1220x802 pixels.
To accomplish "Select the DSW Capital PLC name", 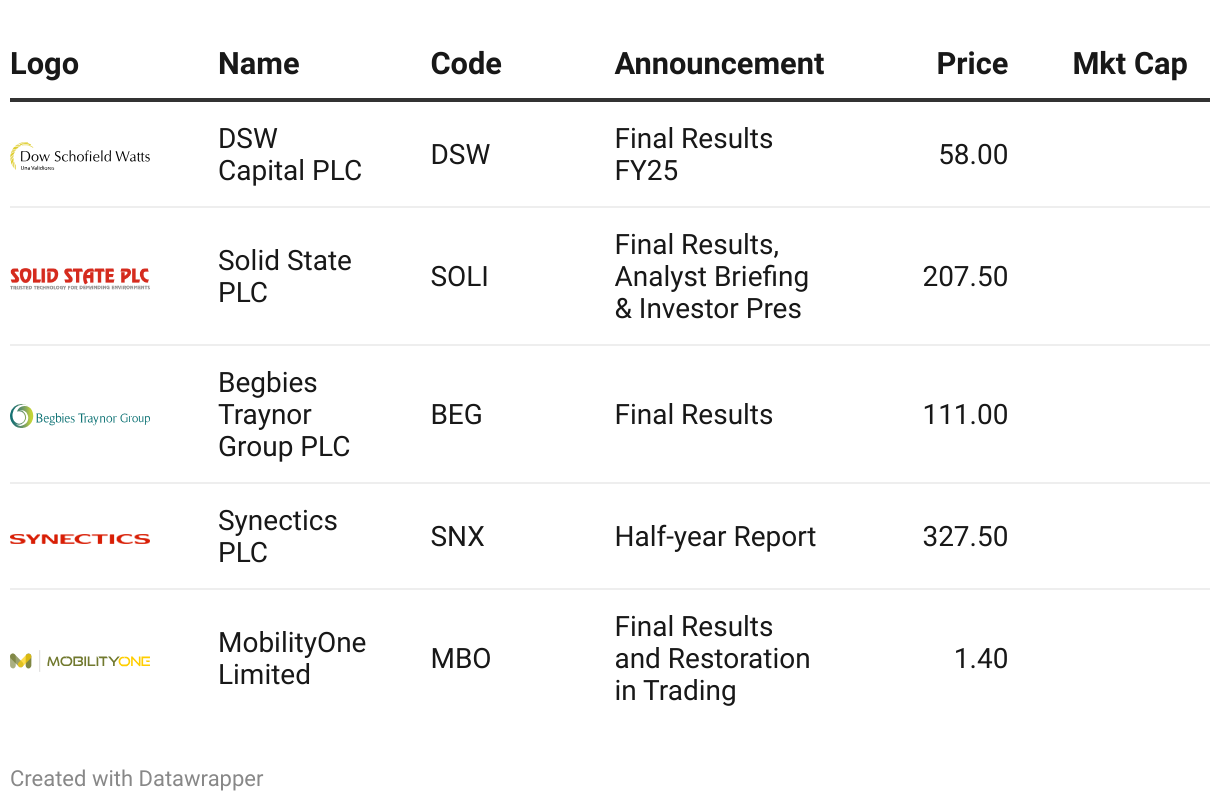I will 289,154.
